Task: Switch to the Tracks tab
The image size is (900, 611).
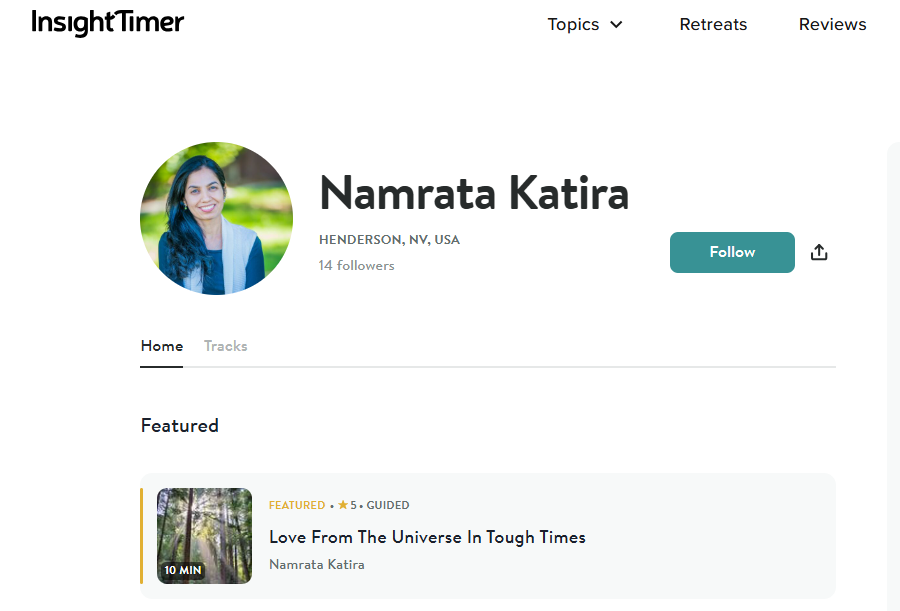Action: [225, 346]
